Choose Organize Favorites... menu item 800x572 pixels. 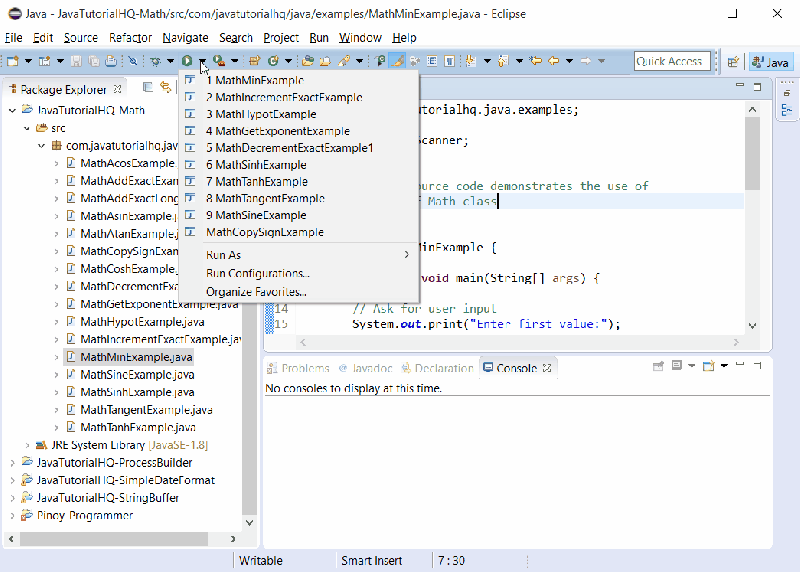tap(299, 292)
